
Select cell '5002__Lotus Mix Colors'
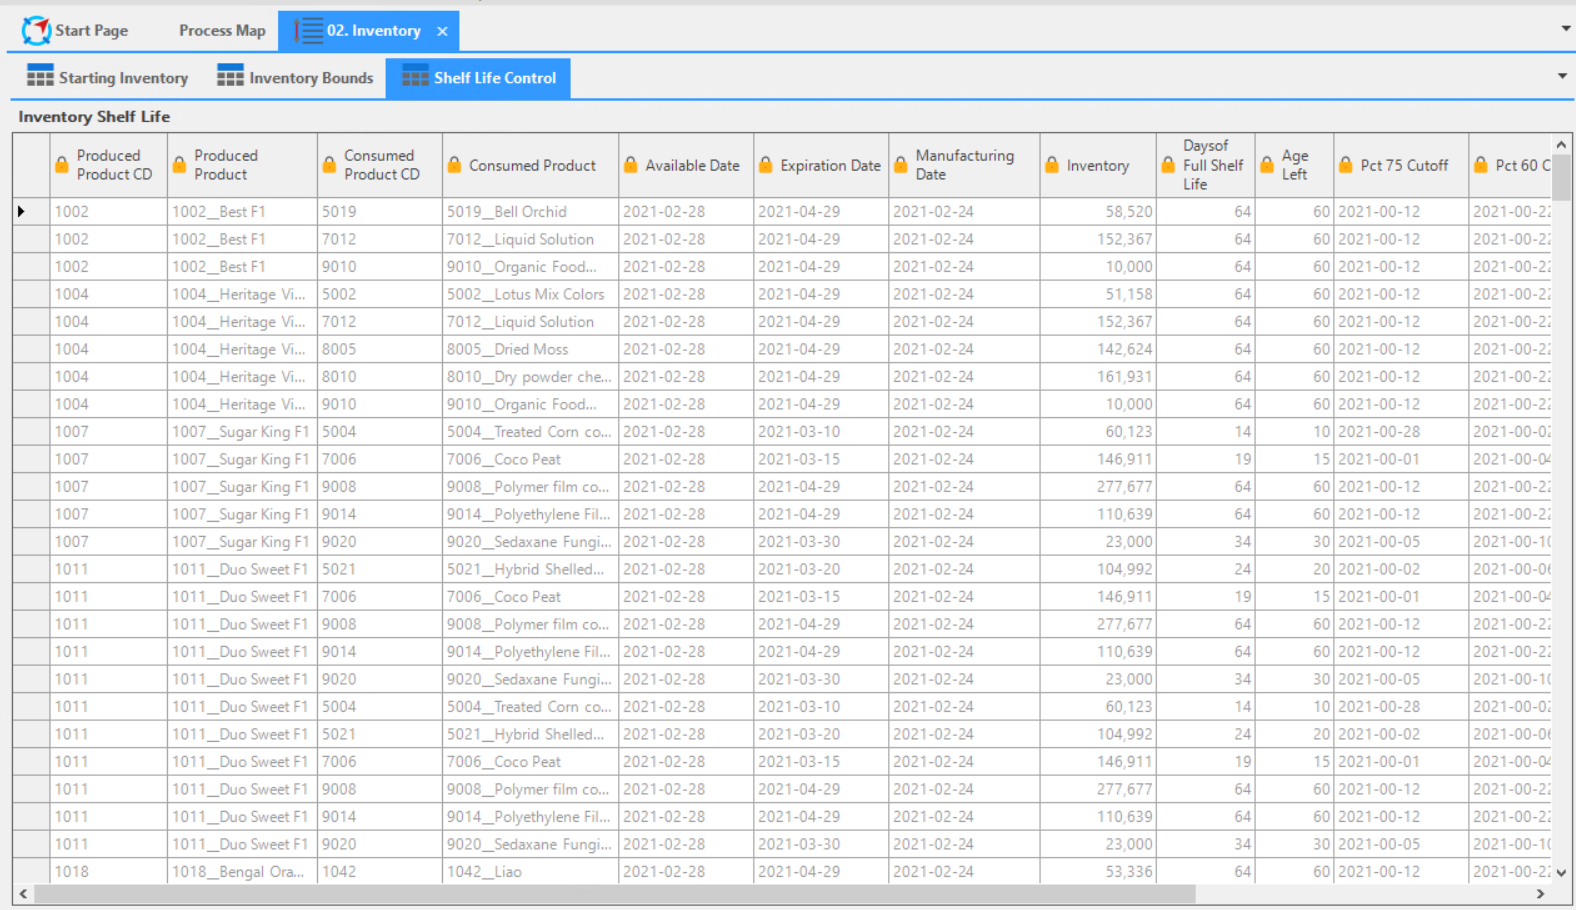click(530, 294)
